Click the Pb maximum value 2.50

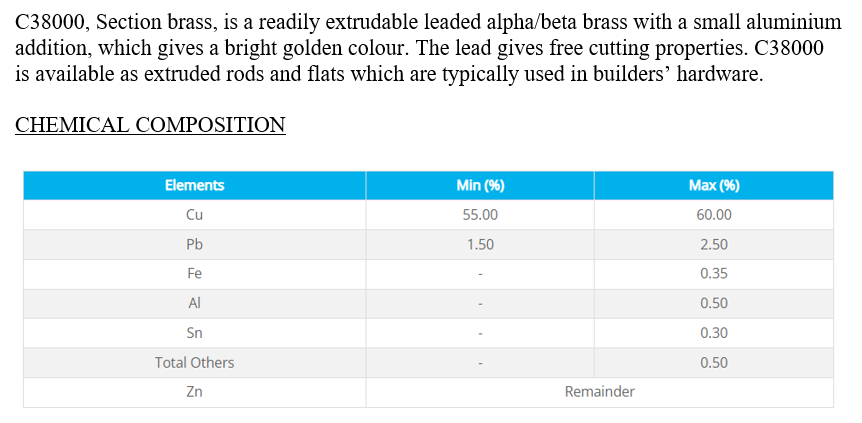[x=714, y=244]
